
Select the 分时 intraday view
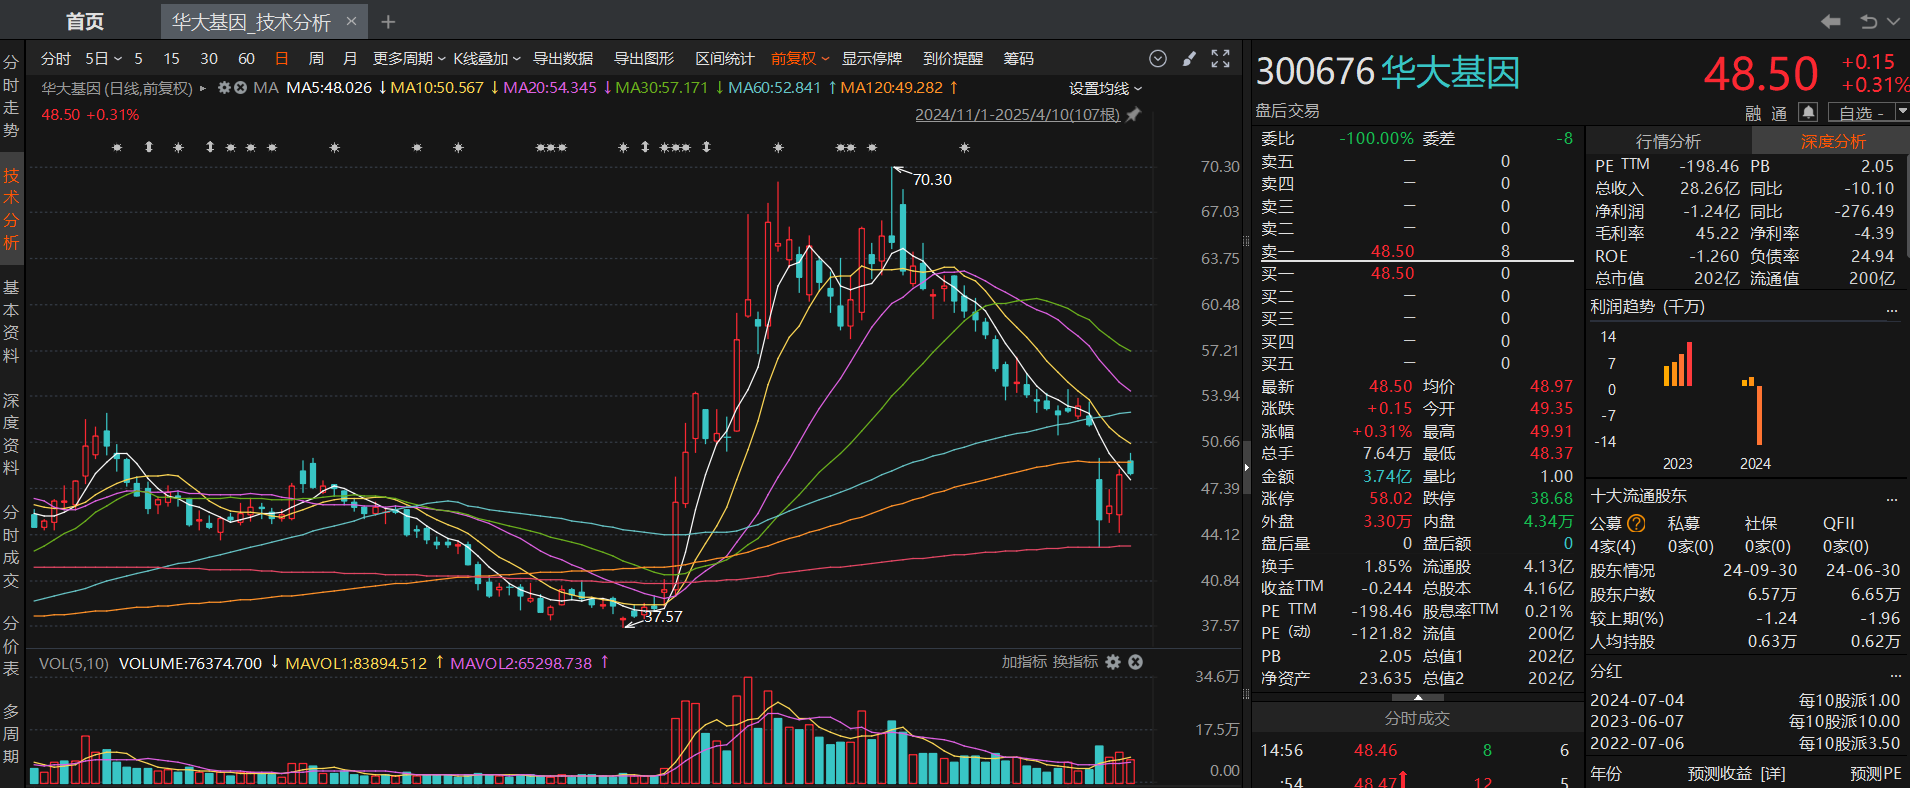tap(55, 59)
